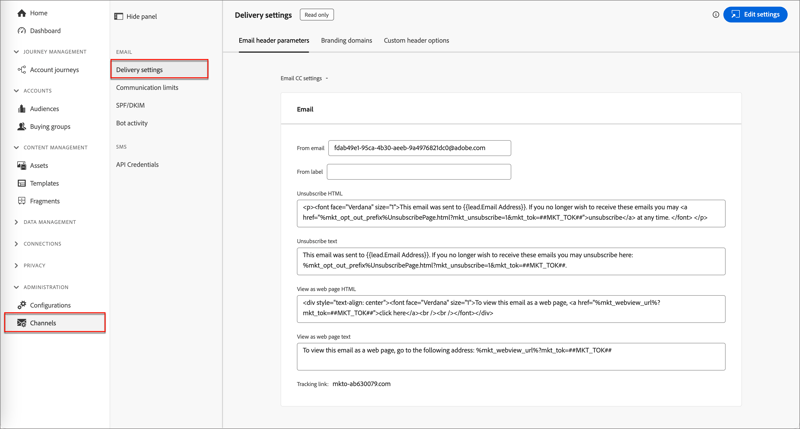Click the Buying groups icon
This screenshot has width=800, height=429.
[22, 127]
